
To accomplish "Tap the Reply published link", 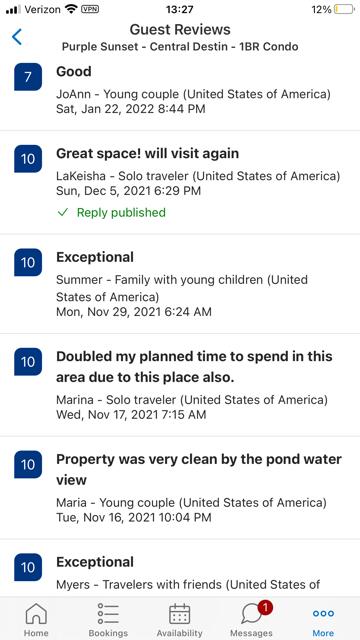I will point(121,213).
